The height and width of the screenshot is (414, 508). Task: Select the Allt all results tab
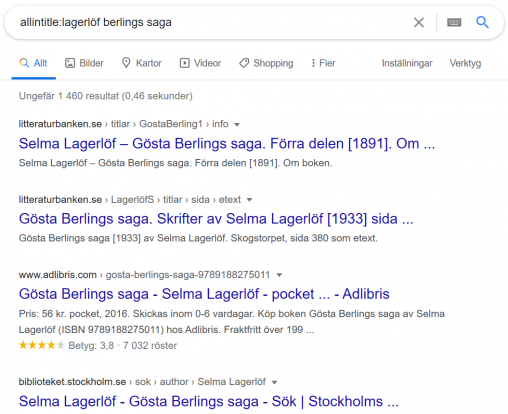point(34,63)
